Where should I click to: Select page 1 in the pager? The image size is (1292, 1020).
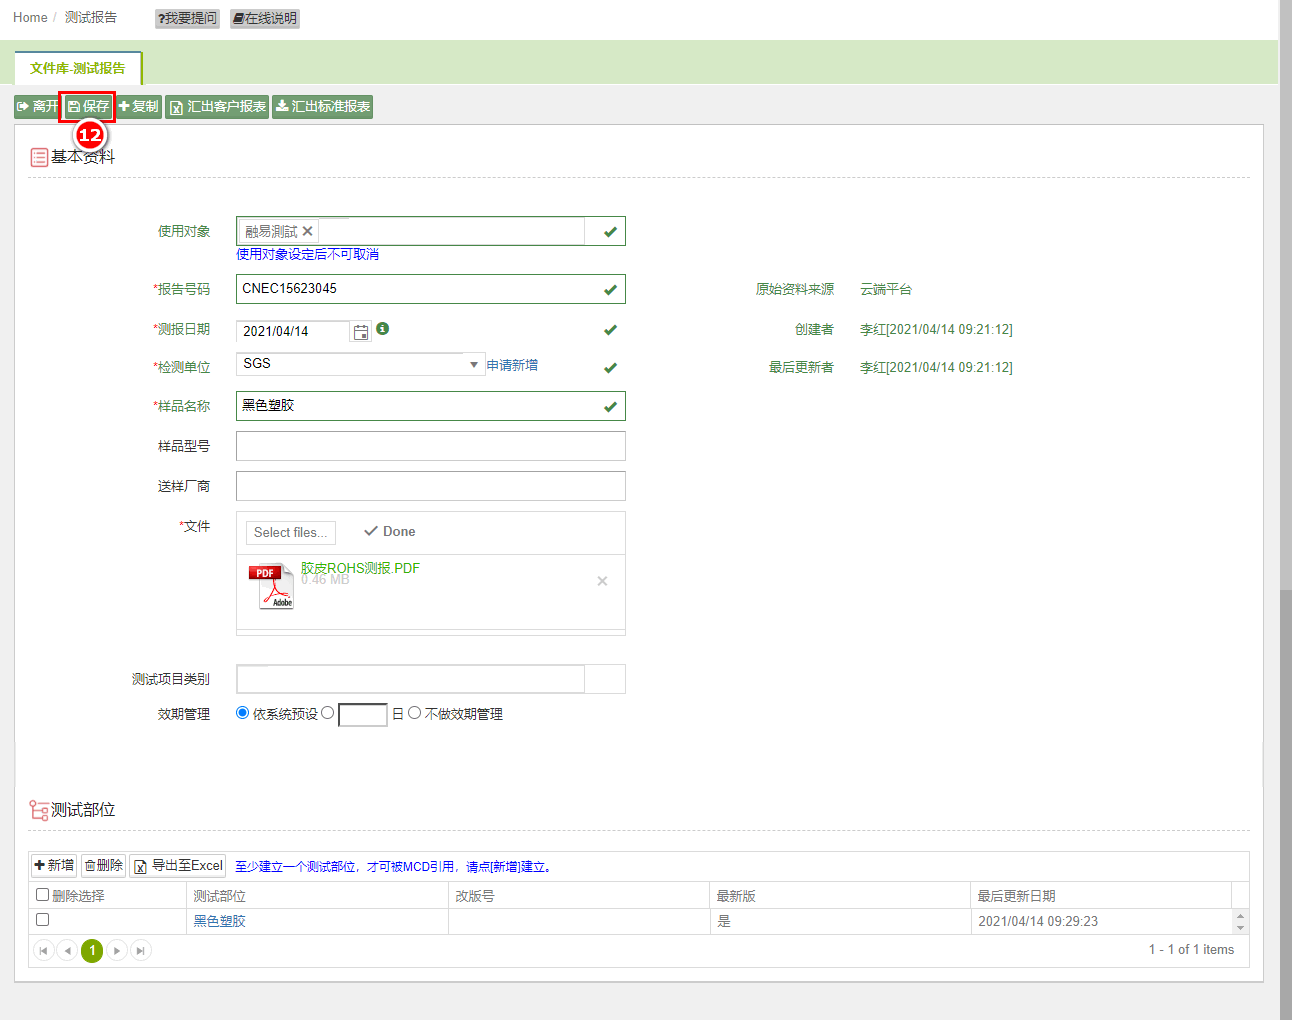(x=92, y=951)
